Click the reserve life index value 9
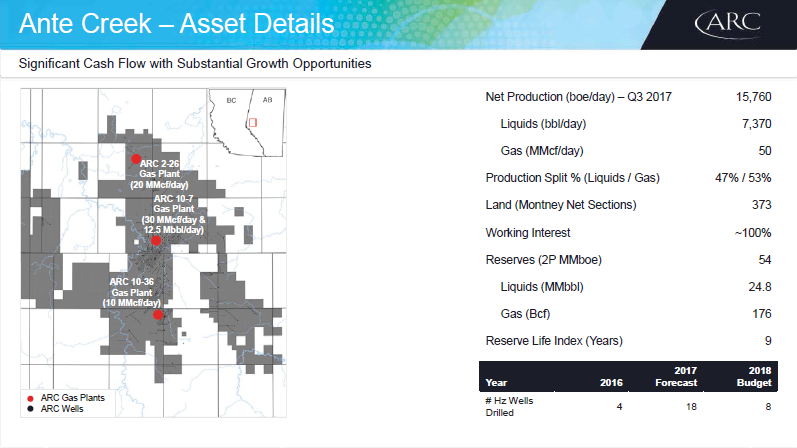Screen dimensions: 797x448 tap(768, 341)
